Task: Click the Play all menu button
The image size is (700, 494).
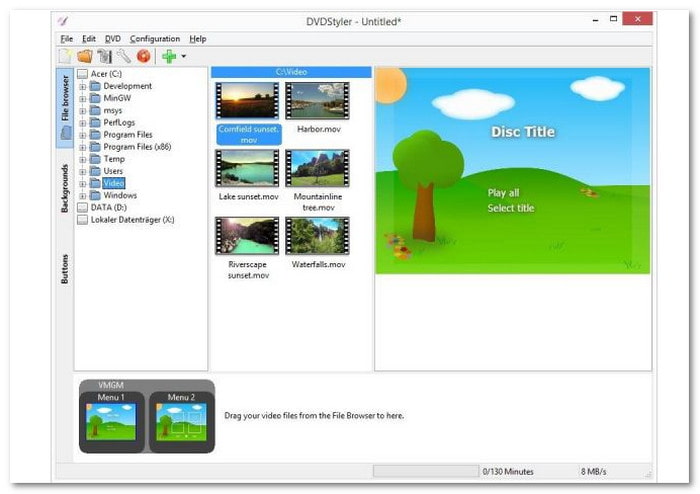Action: (503, 193)
